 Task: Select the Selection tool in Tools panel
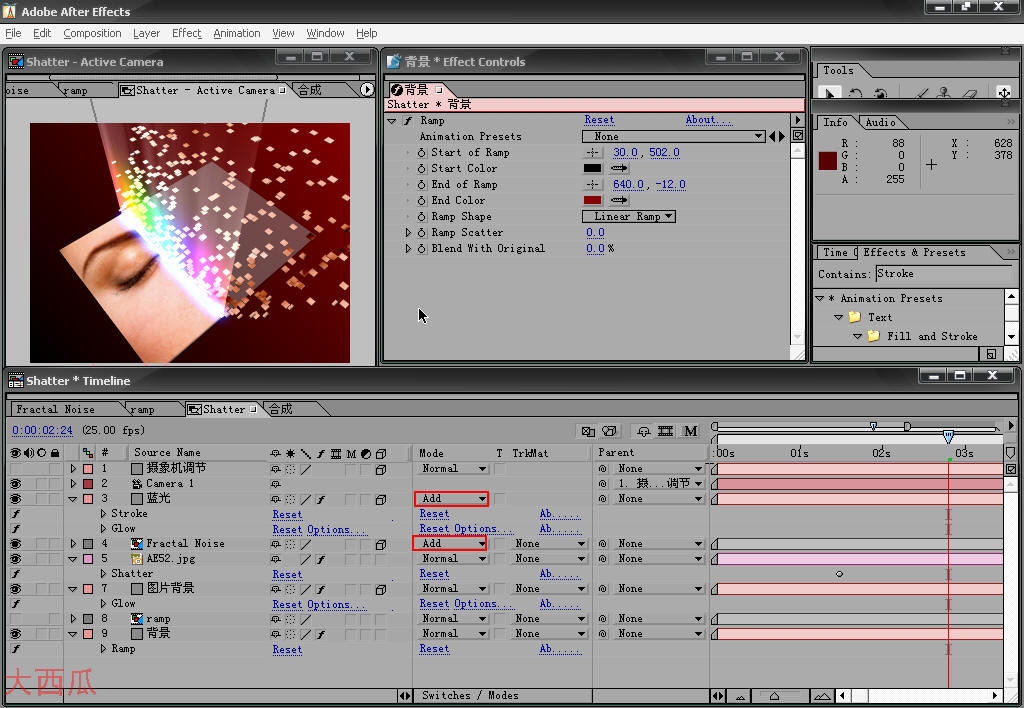pyautogui.click(x=831, y=92)
